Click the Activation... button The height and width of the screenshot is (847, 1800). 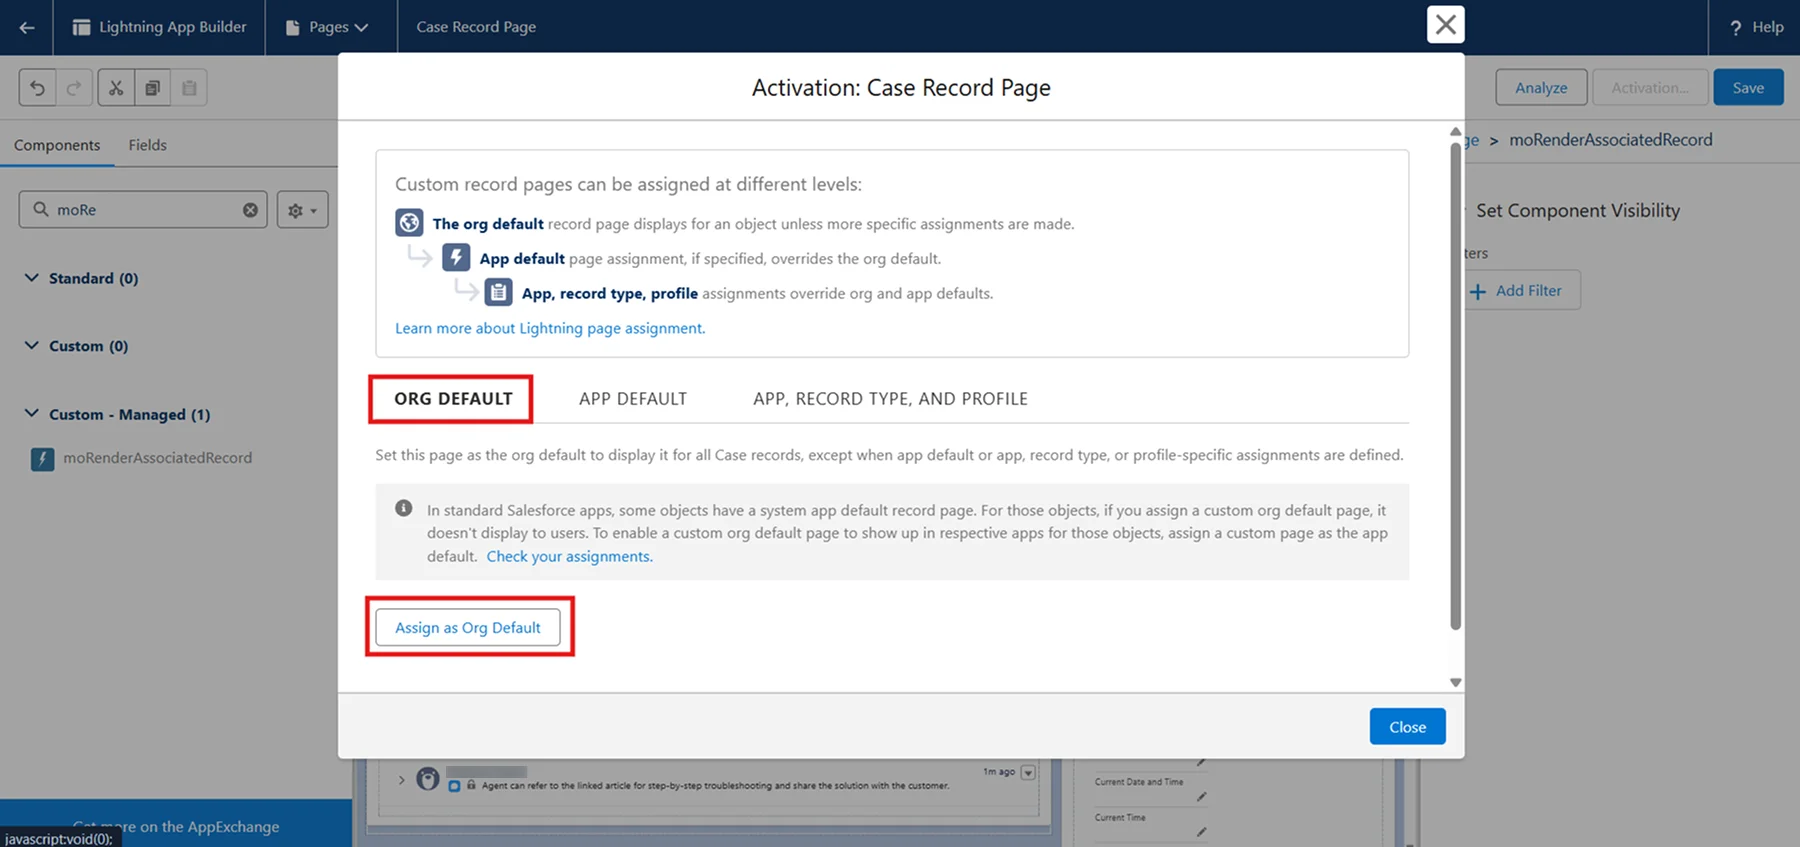click(x=1650, y=88)
